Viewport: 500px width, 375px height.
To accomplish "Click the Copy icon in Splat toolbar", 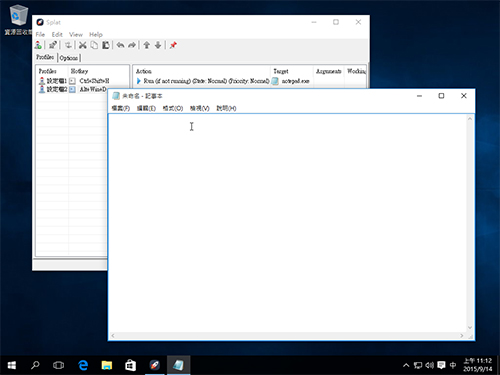I will pos(94,45).
